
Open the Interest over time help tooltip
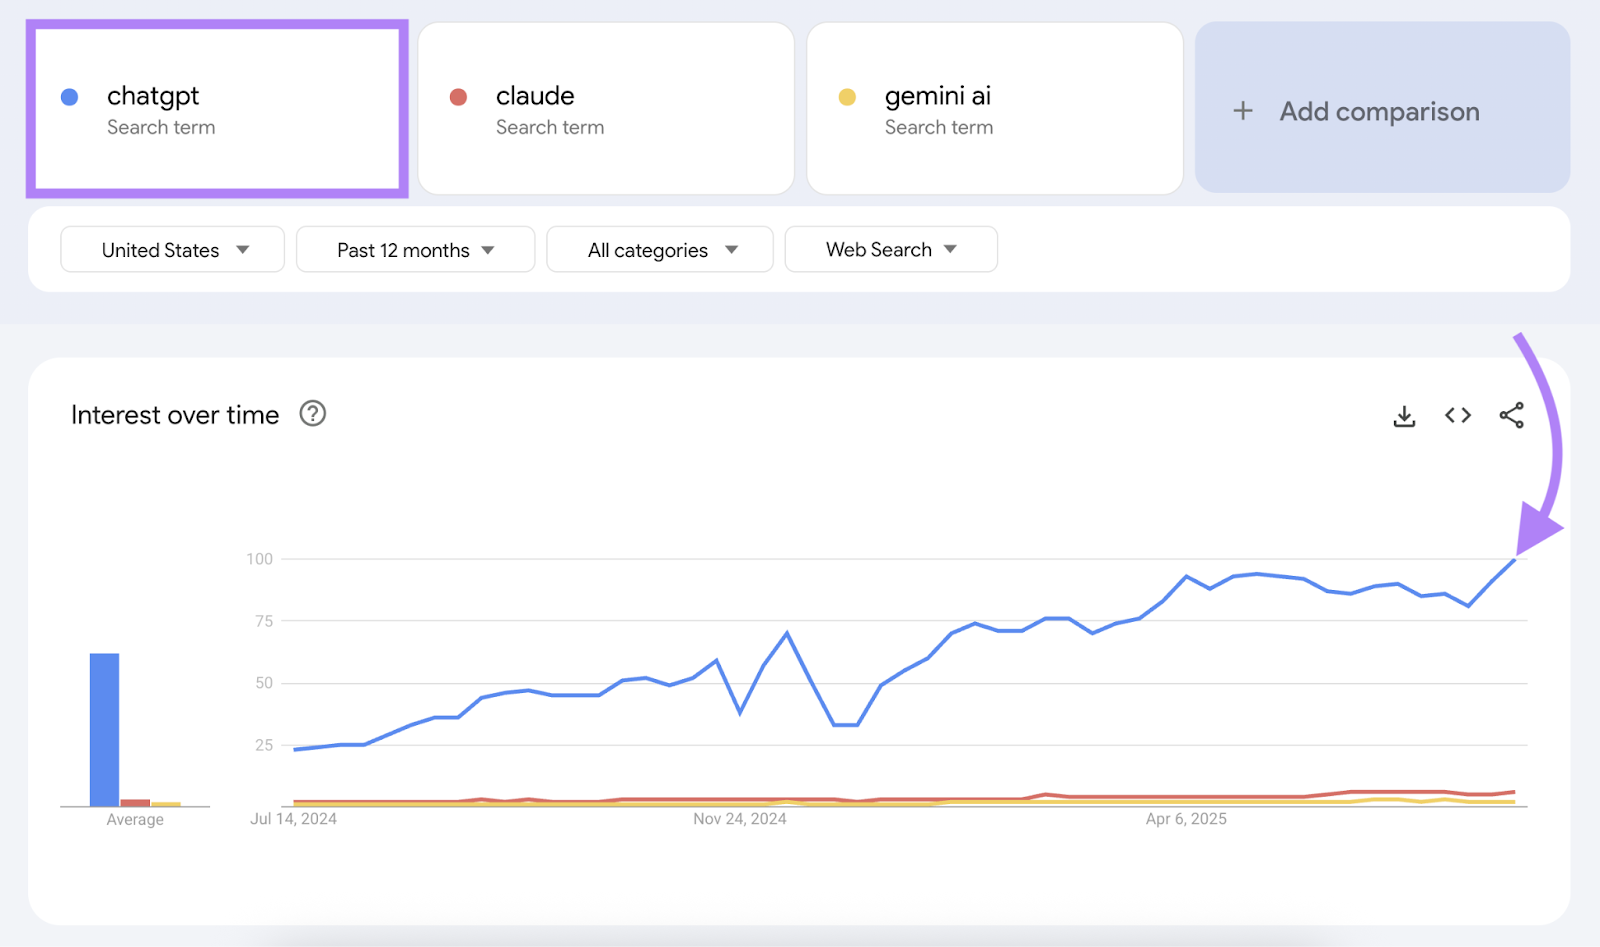(311, 413)
